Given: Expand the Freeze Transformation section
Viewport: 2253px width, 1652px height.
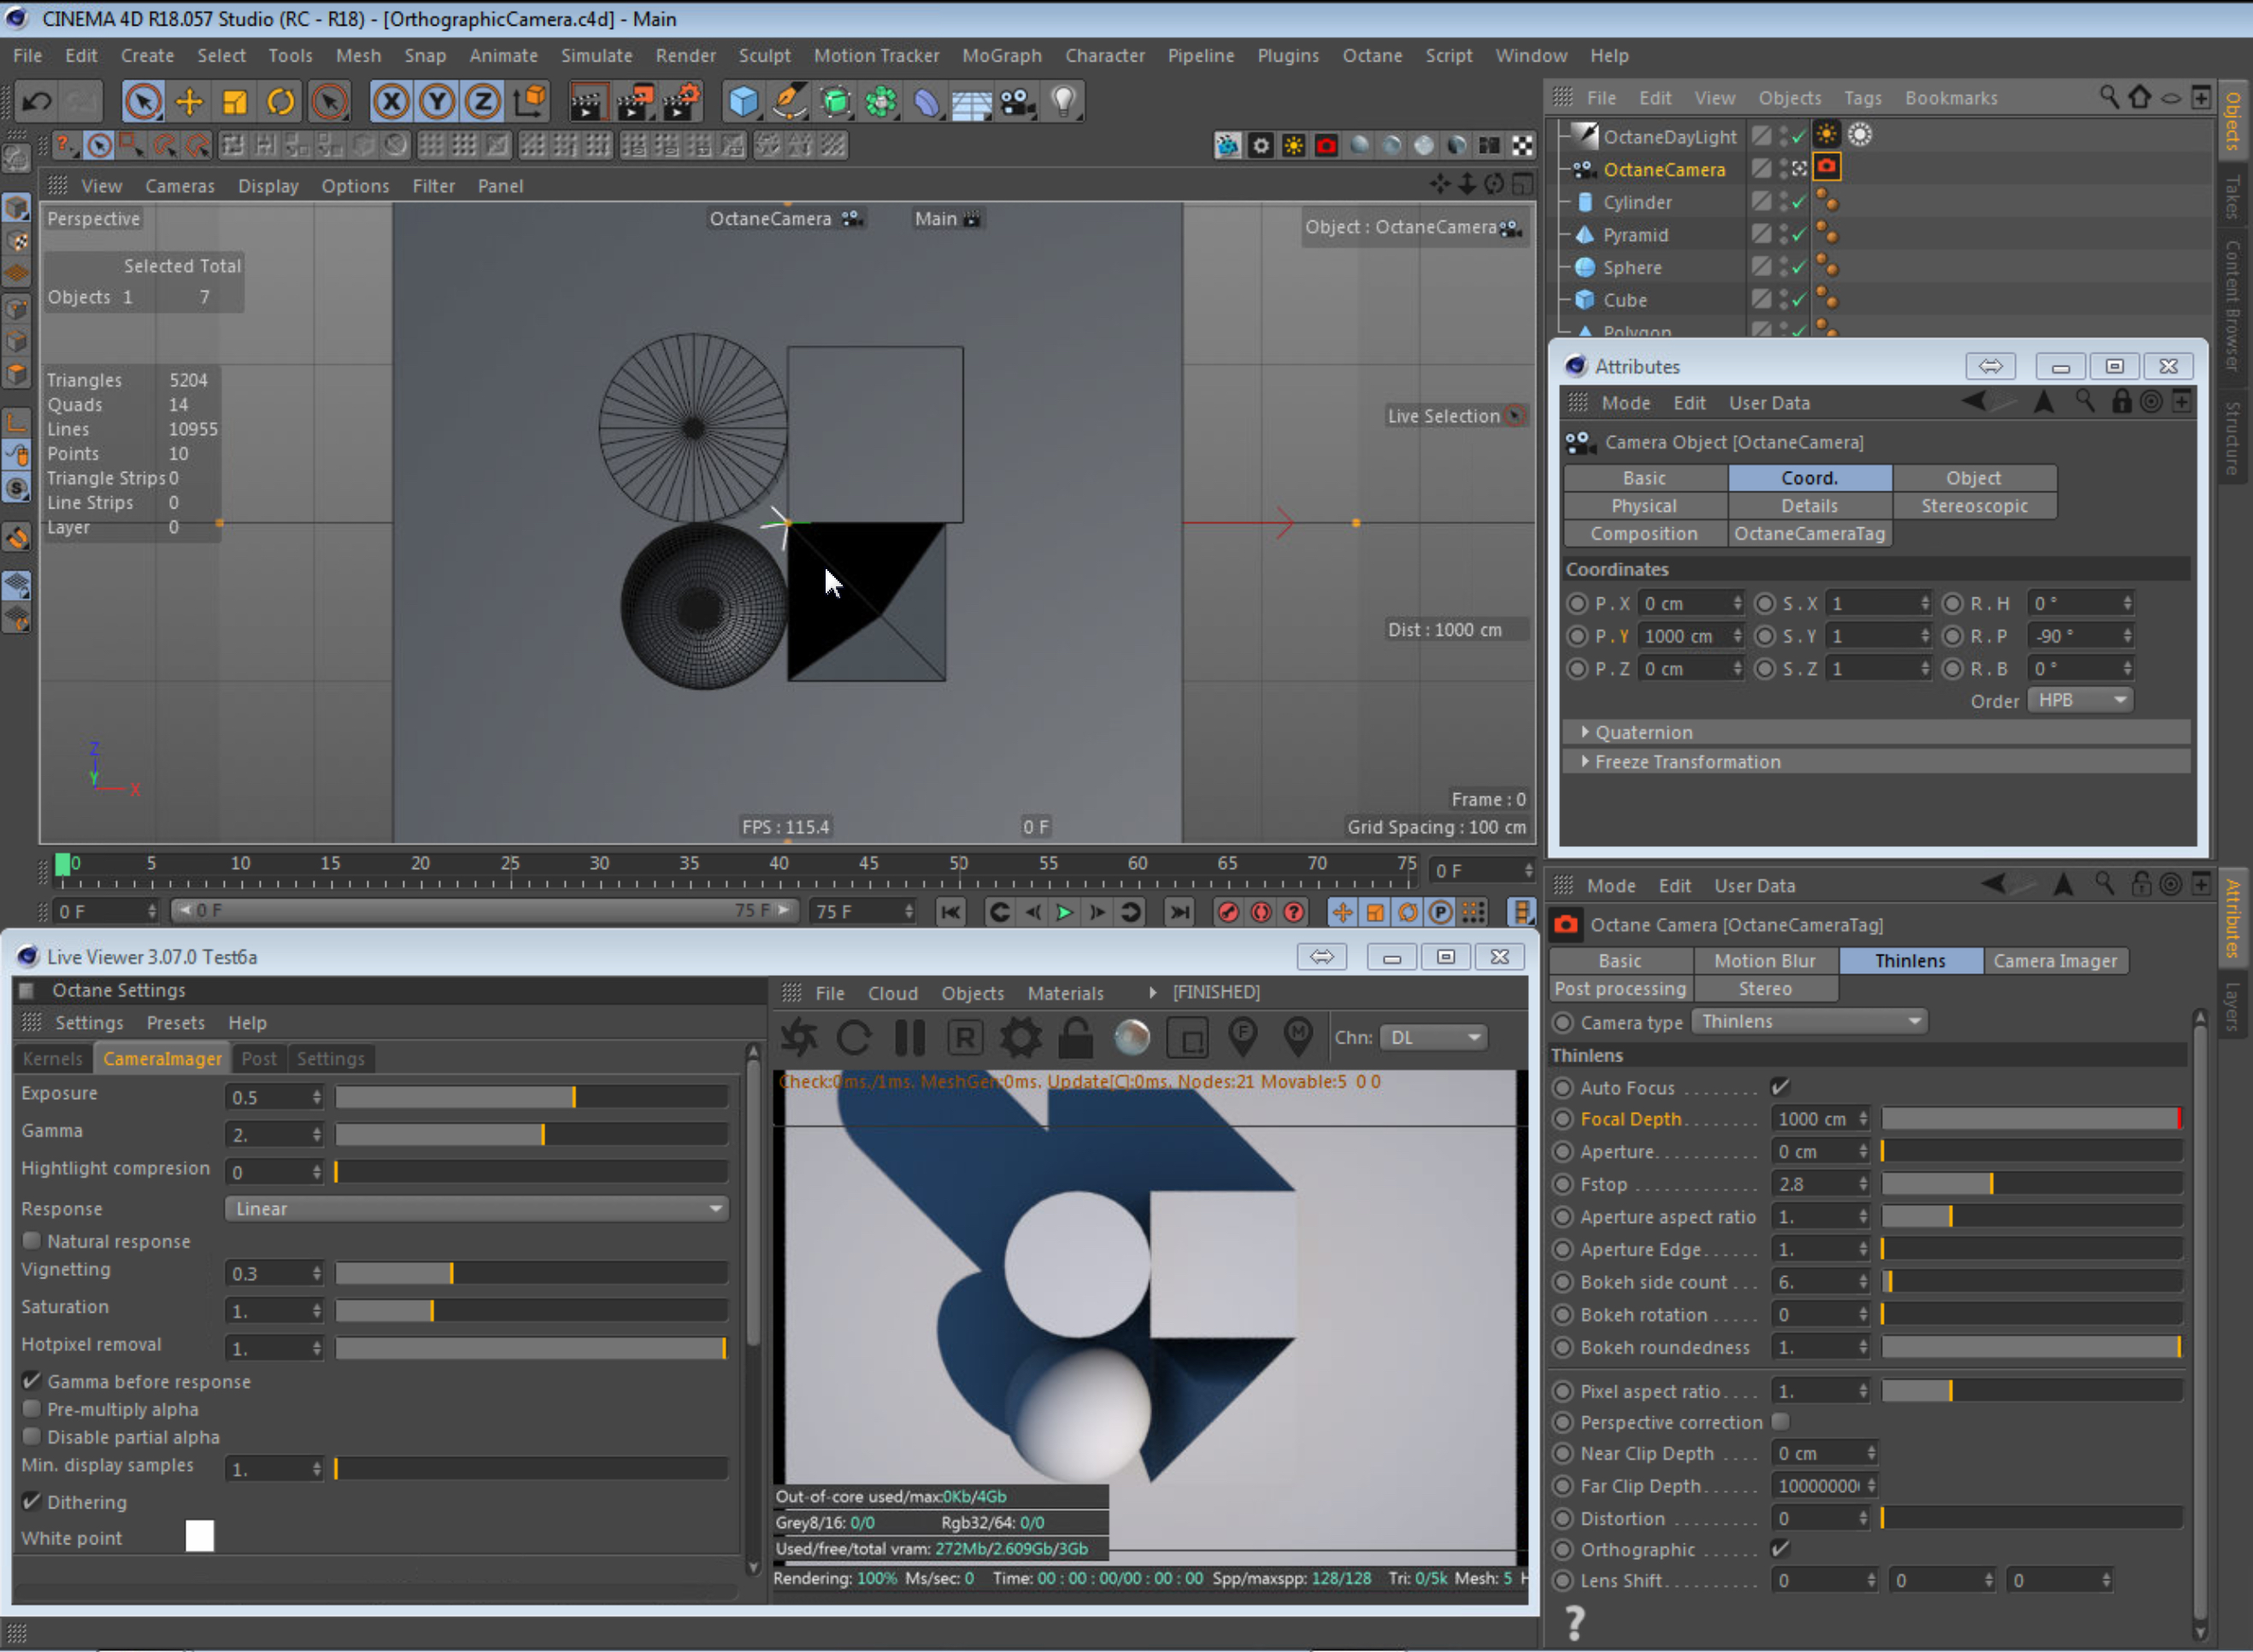Looking at the screenshot, I should [1686, 761].
